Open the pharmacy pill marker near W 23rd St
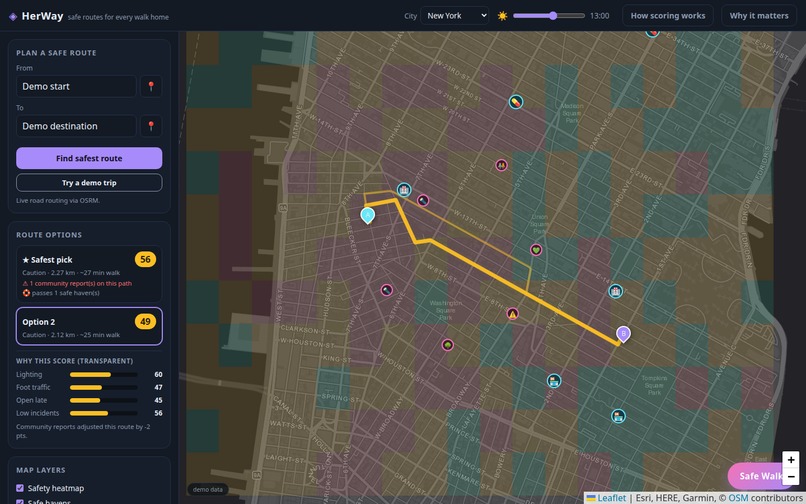Image resolution: width=806 pixels, height=504 pixels. pos(516,102)
